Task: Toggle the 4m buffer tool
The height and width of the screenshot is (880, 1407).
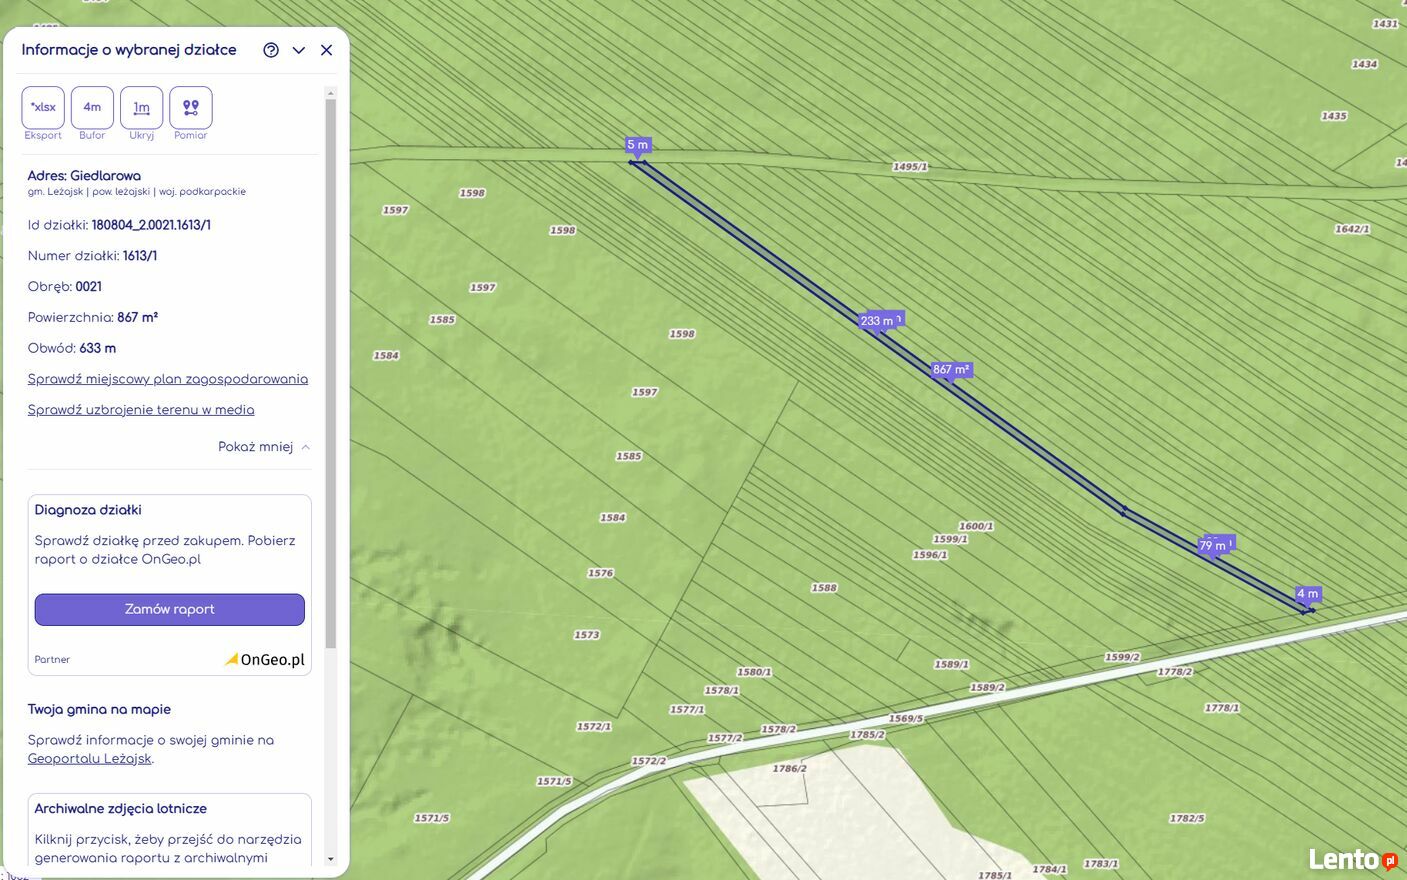Action: (x=92, y=107)
